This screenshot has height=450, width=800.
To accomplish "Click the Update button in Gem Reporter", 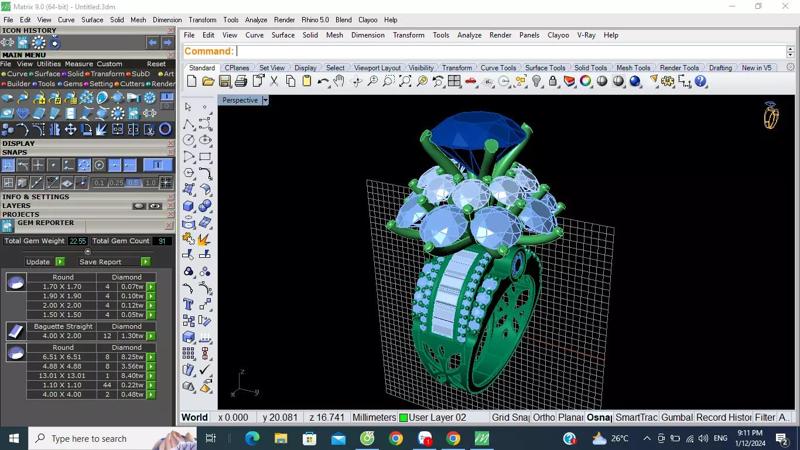I will tap(45, 262).
